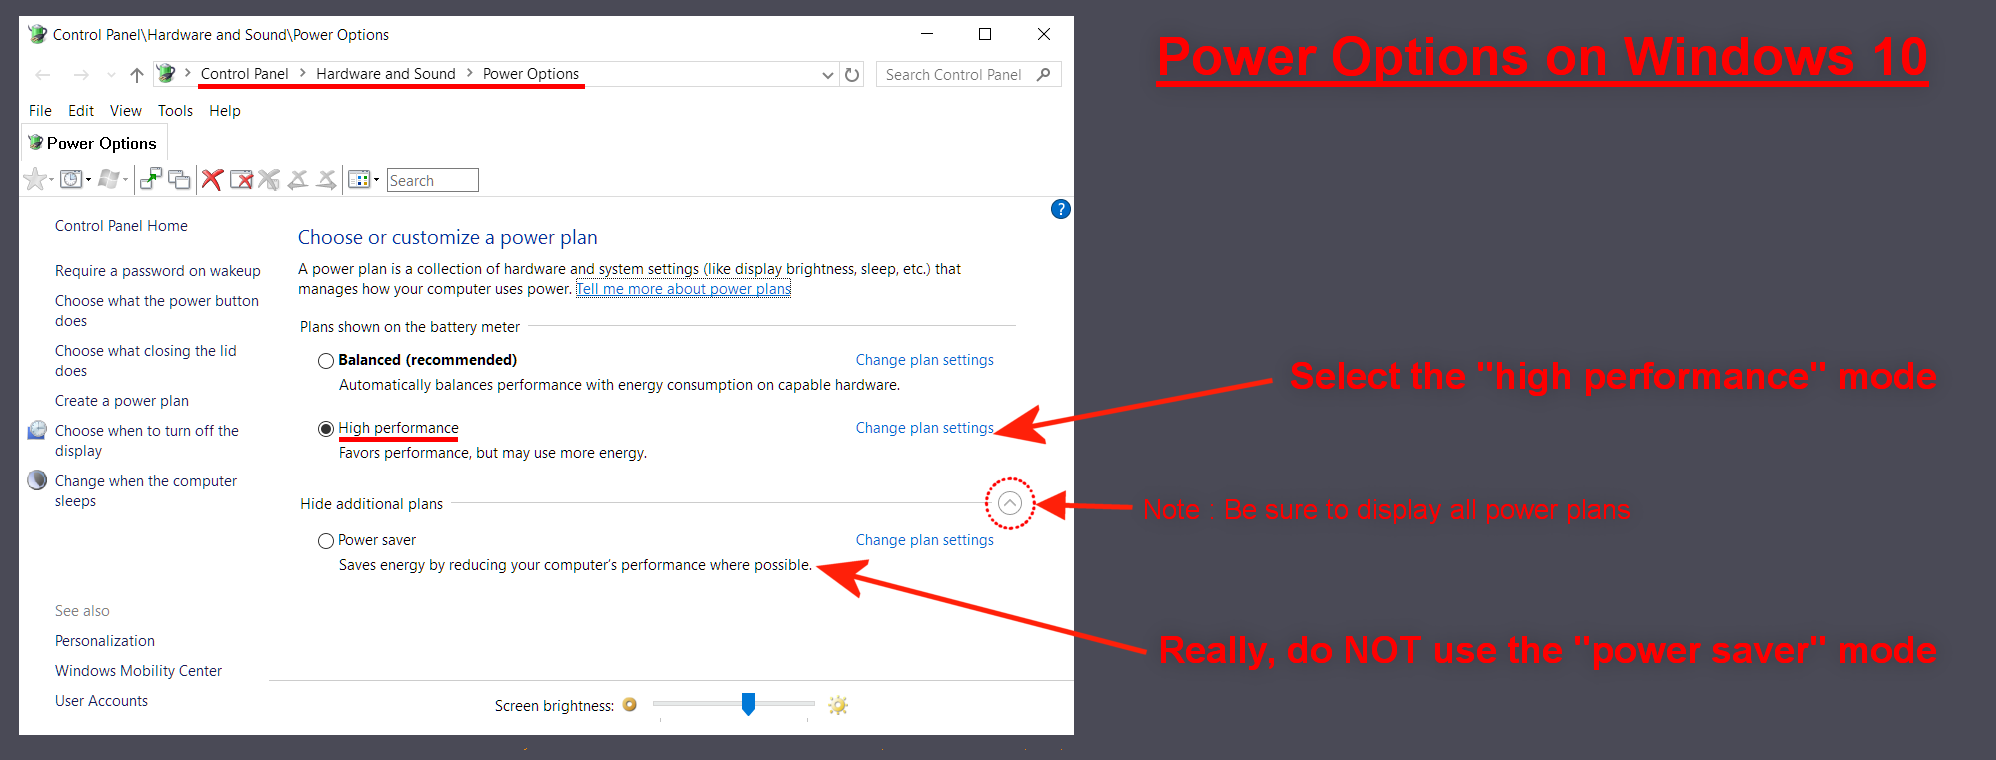Open the File menu
This screenshot has width=1996, height=760.
(x=40, y=111)
